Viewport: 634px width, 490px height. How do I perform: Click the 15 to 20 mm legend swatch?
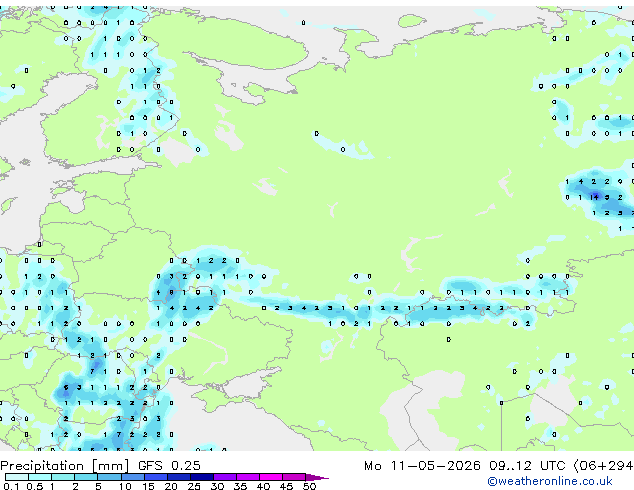click(155, 477)
